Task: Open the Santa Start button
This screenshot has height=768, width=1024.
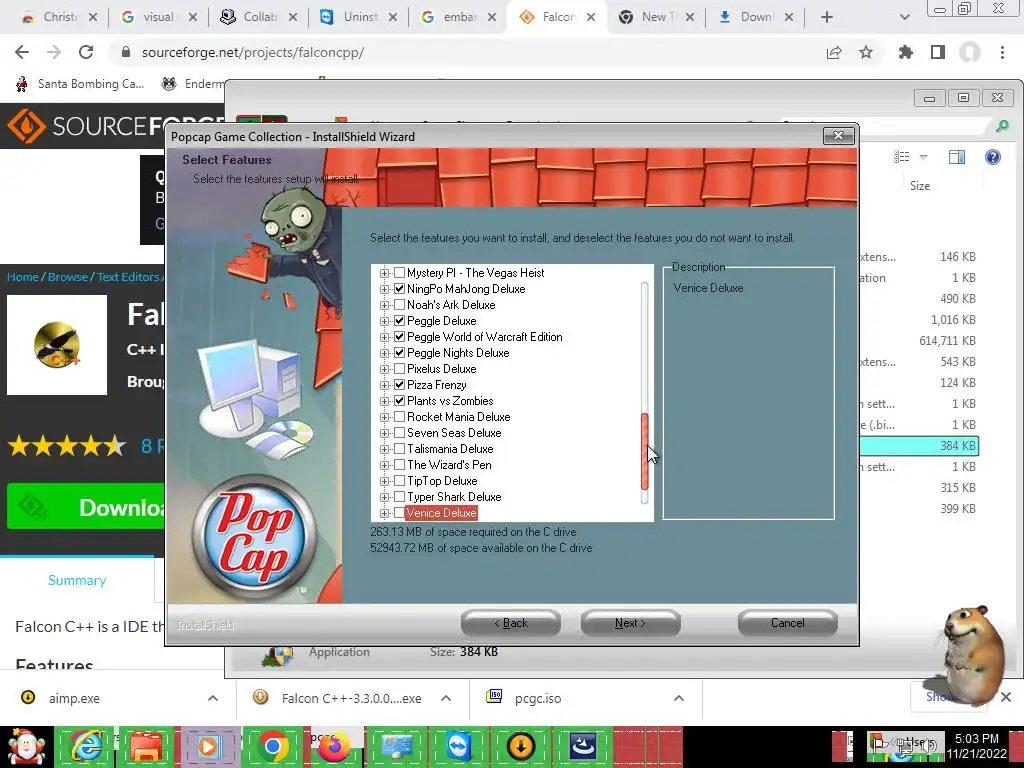Action: click(x=26, y=746)
